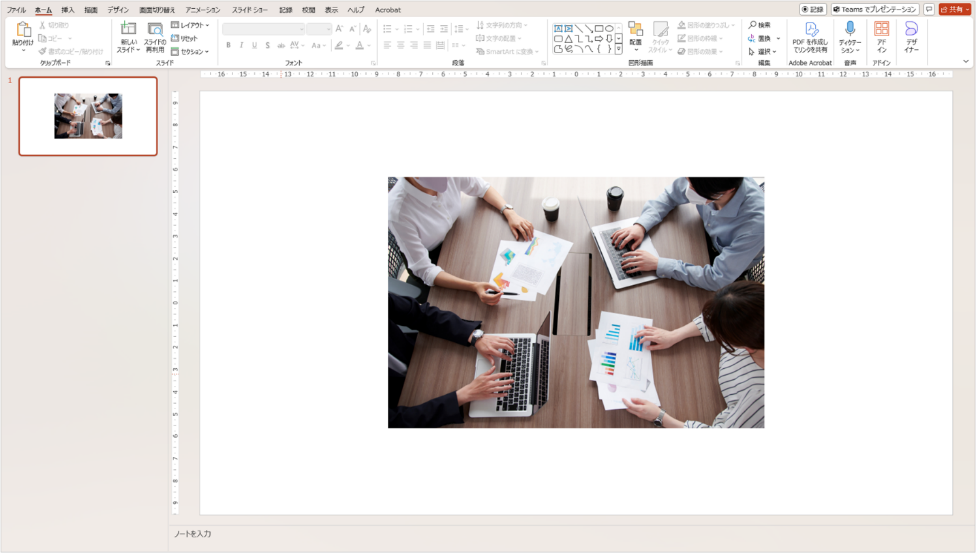Open the File (ファイル) tab
This screenshot has height=553, width=976.
coord(16,10)
